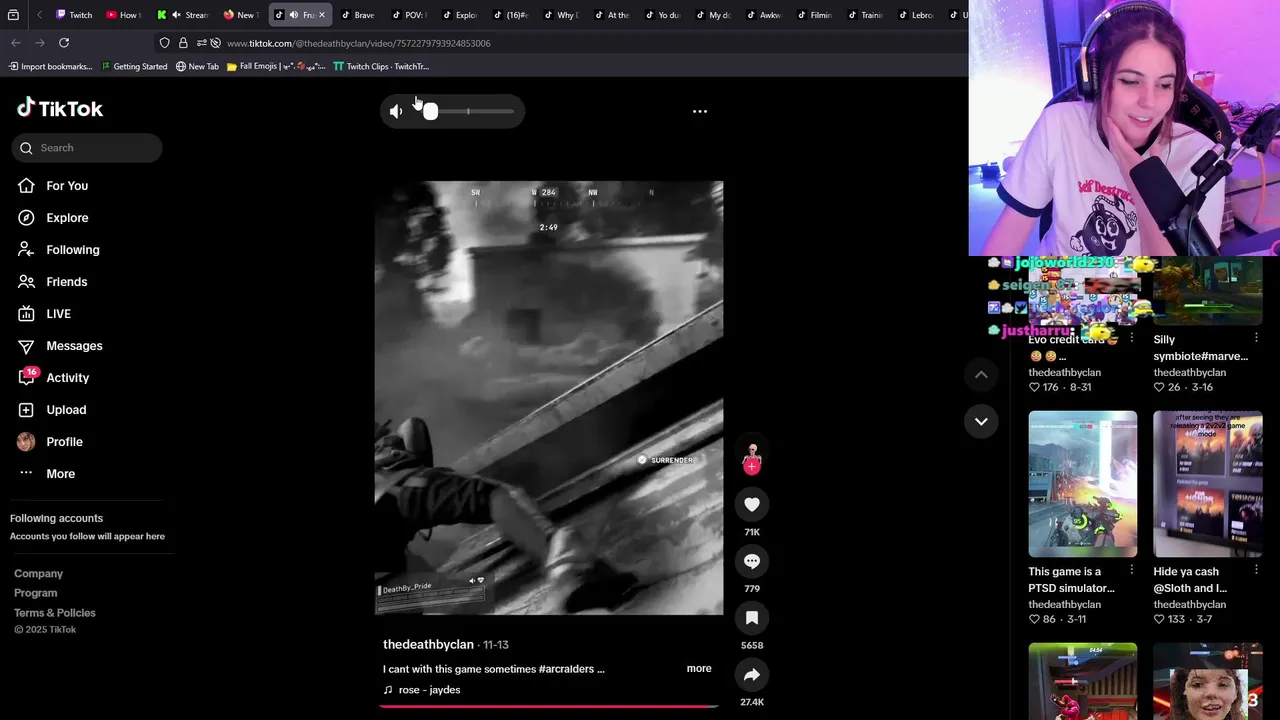Mute the active tab's speaker icon
1280x720 pixels.
pyautogui.click(x=294, y=15)
